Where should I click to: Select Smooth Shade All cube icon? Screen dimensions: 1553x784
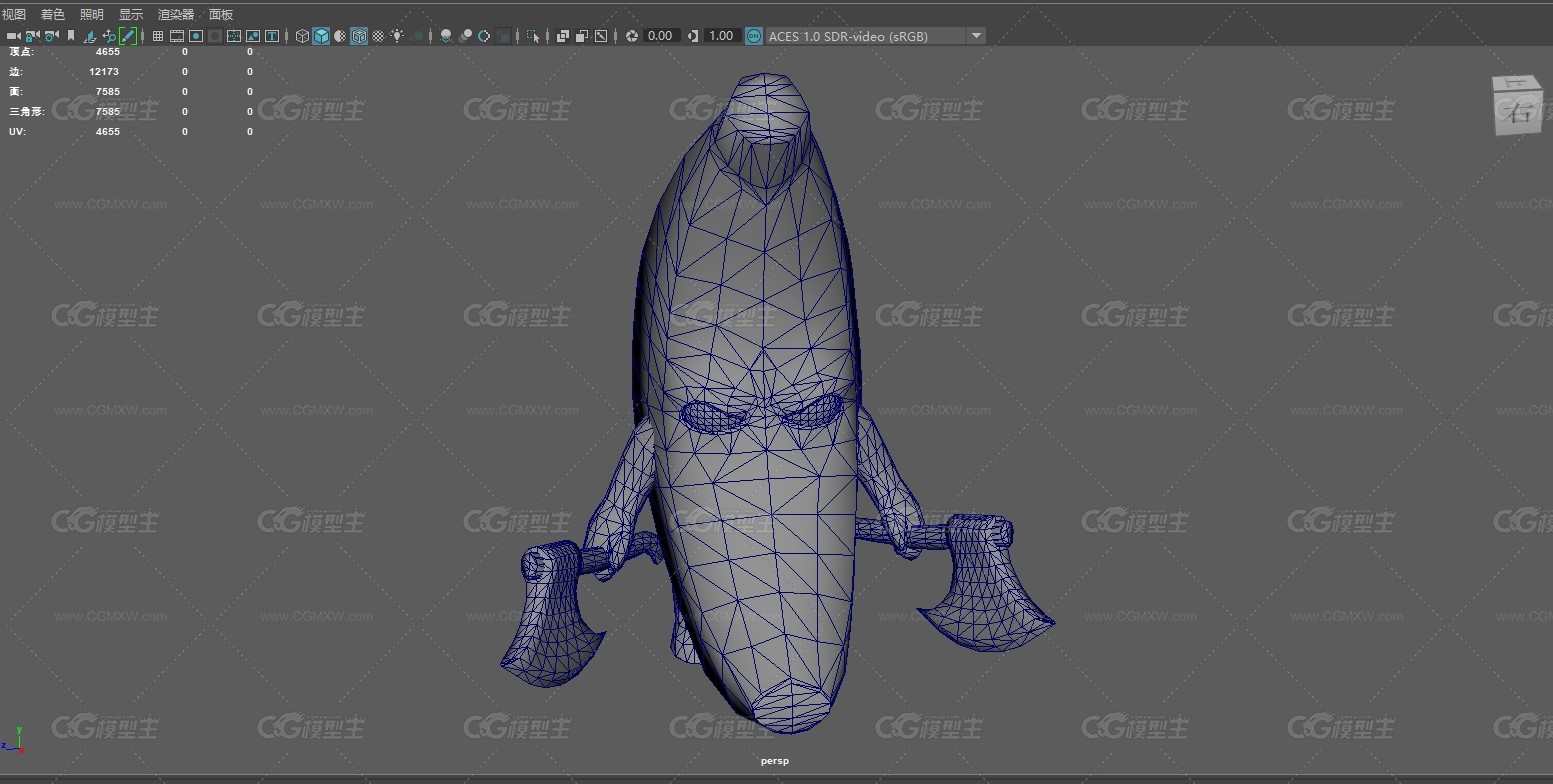tap(321, 36)
